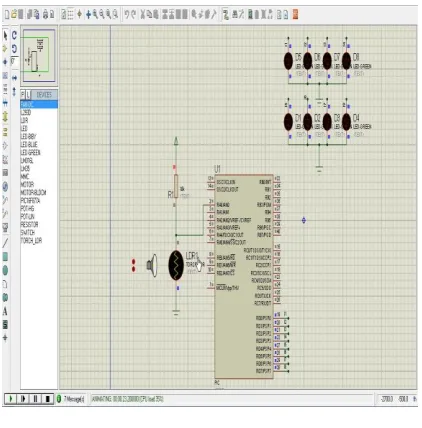Click LED D5 on the schematic

[x=288, y=61]
